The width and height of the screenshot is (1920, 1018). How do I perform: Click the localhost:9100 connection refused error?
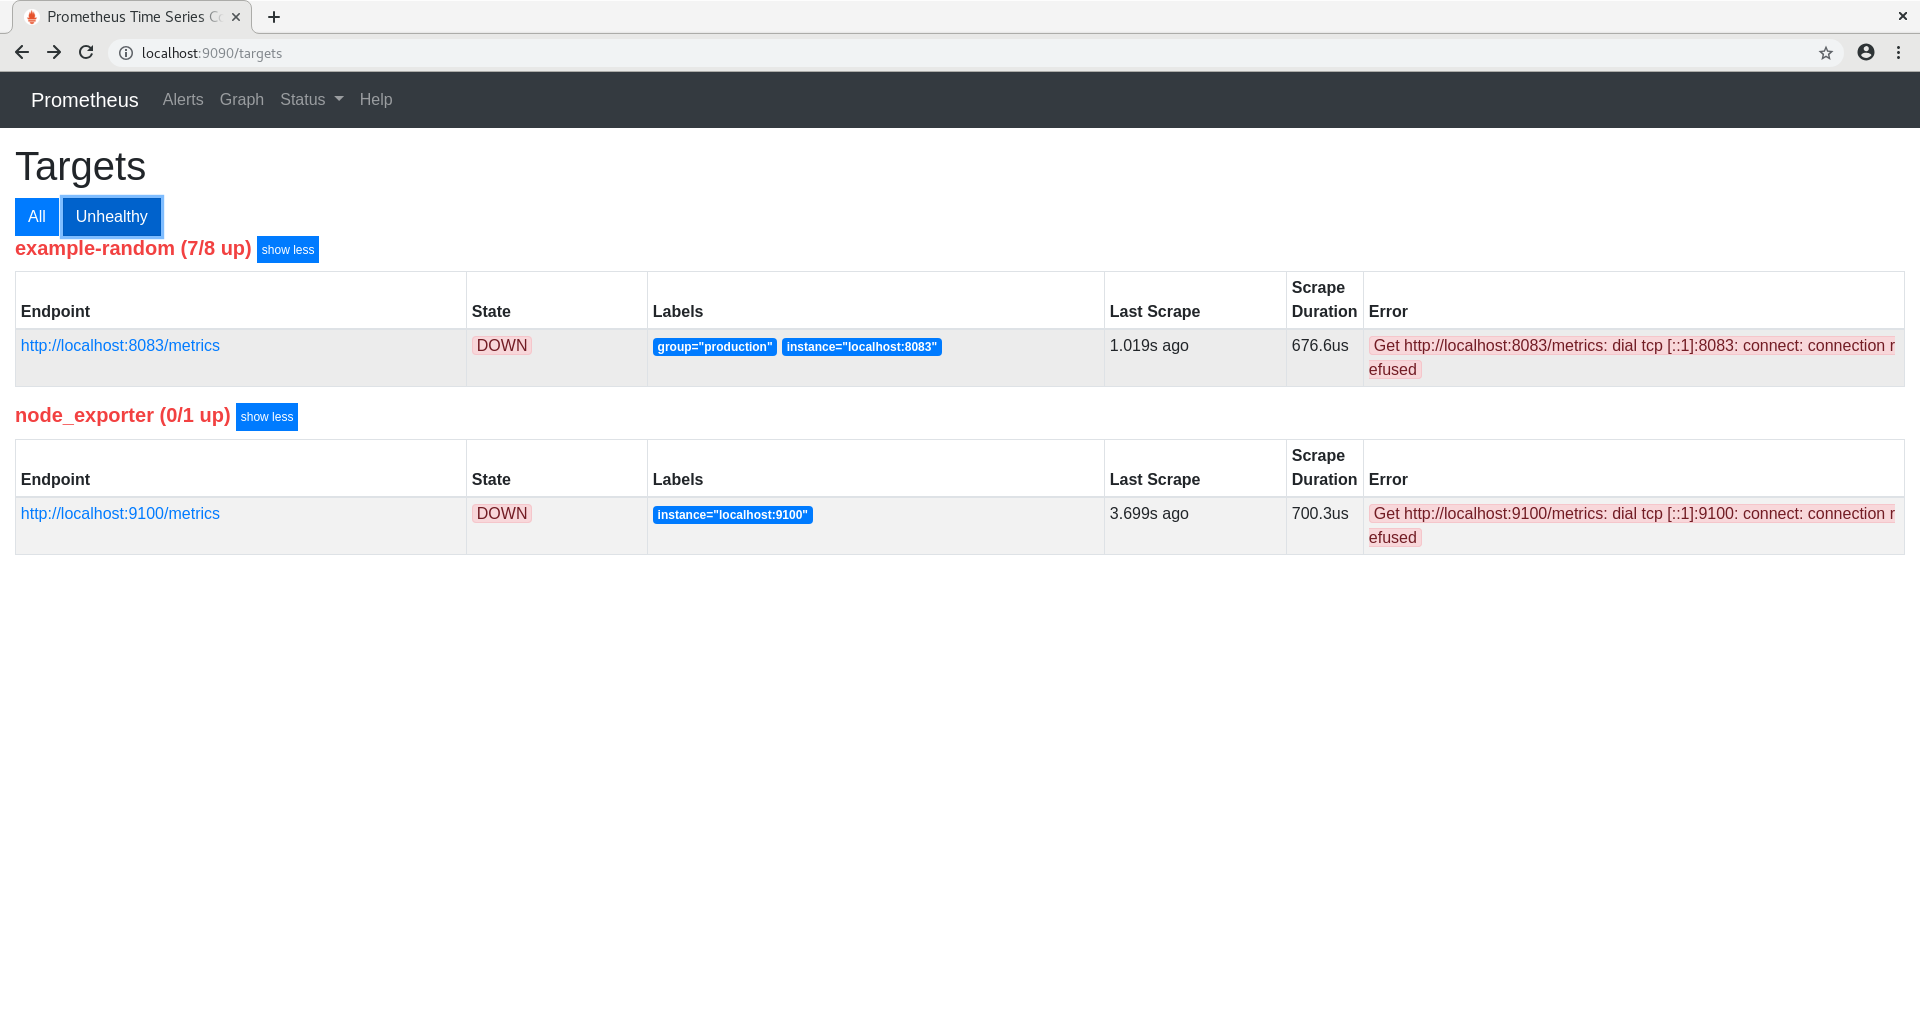(x=1632, y=526)
